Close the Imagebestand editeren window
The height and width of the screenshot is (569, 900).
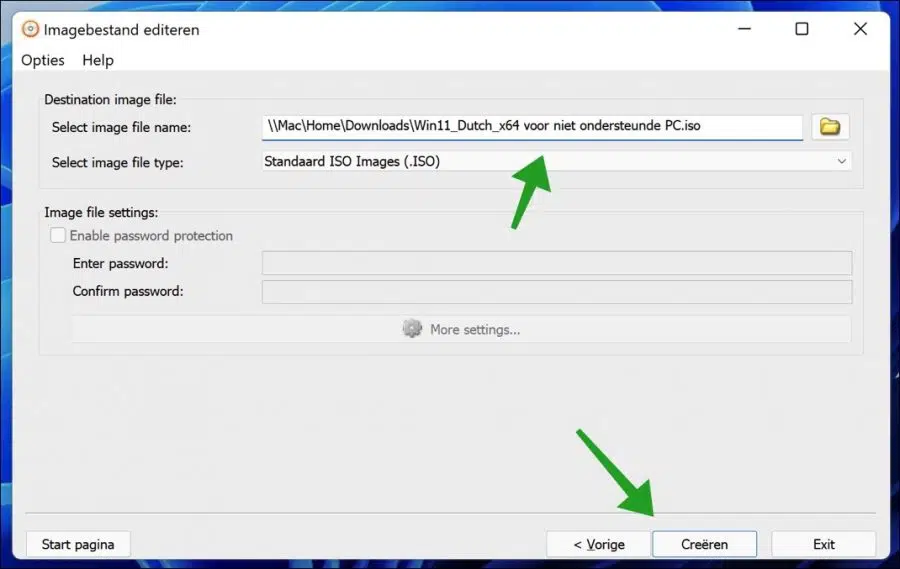(x=860, y=29)
